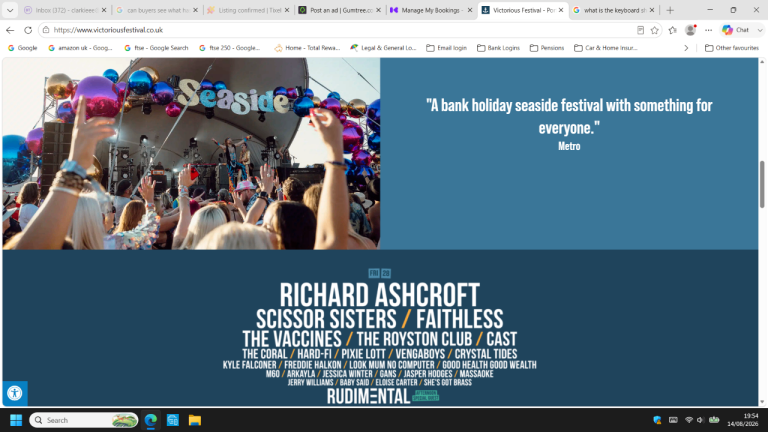Open the battery status tray icon
Viewport: 768px width, 432px height.
click(714, 420)
